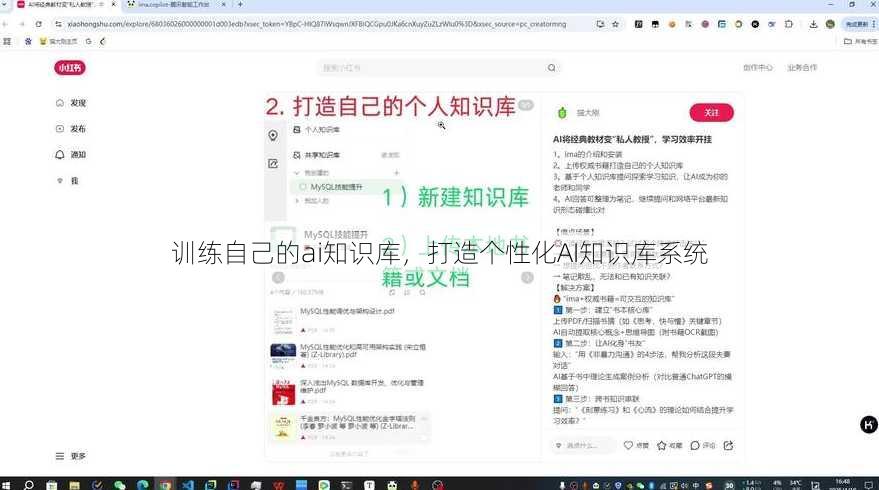Open the 发布 sidebar item
The height and width of the screenshot is (490, 879).
tap(71, 129)
